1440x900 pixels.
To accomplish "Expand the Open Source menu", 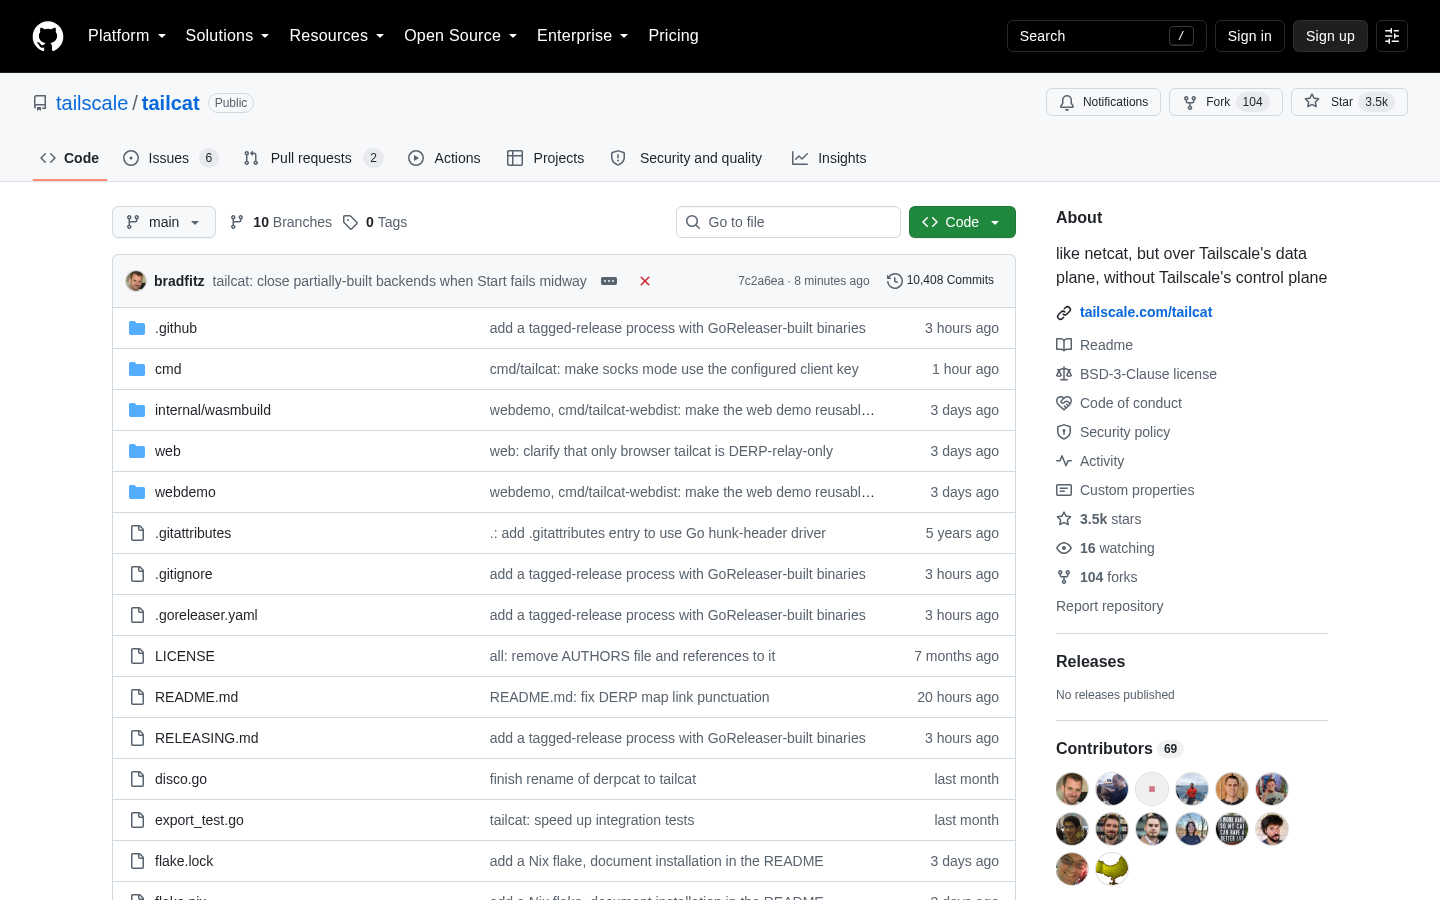I will pyautogui.click(x=460, y=36).
